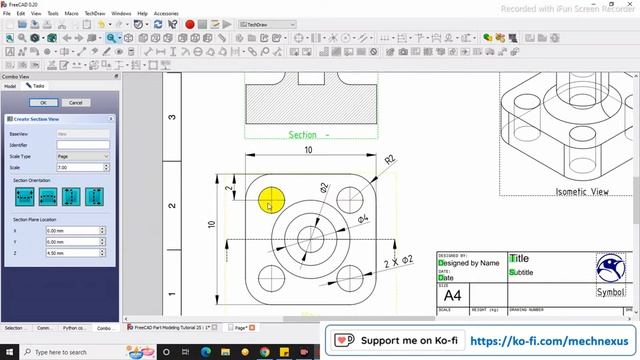Click the Refresh recompute icon
Image resolution: width=640 pixels, height=360 pixels.
pyautogui.click(x=158, y=24)
